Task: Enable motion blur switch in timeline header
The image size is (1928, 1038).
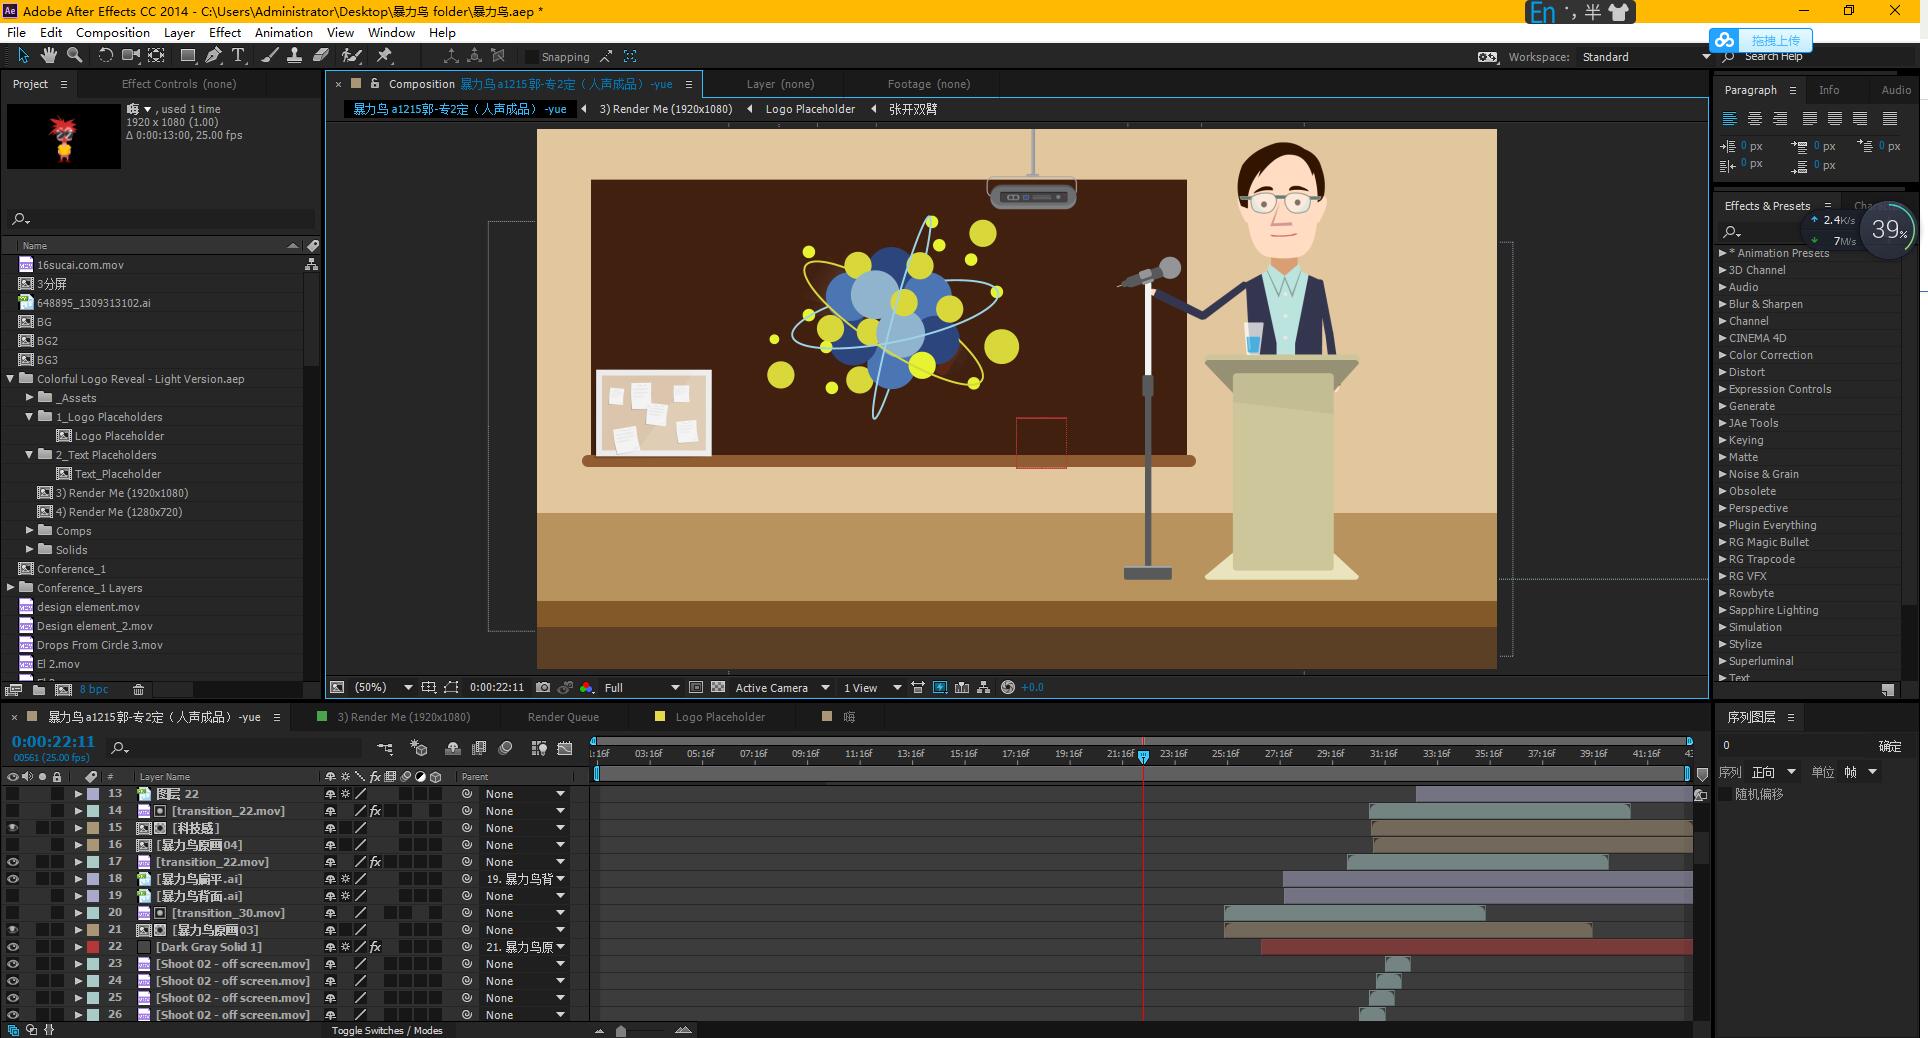Action: click(506, 748)
